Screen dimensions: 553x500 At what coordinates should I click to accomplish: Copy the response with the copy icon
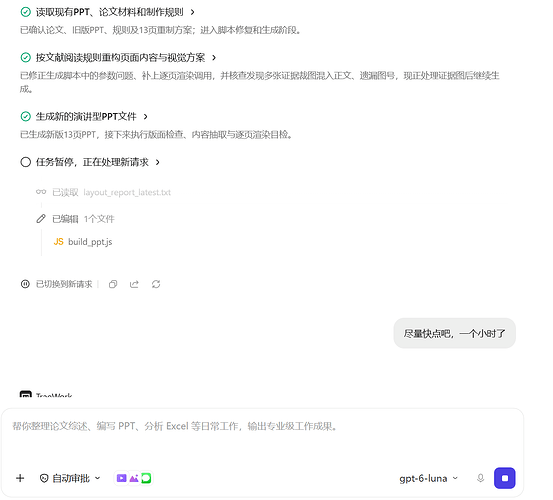tap(113, 284)
